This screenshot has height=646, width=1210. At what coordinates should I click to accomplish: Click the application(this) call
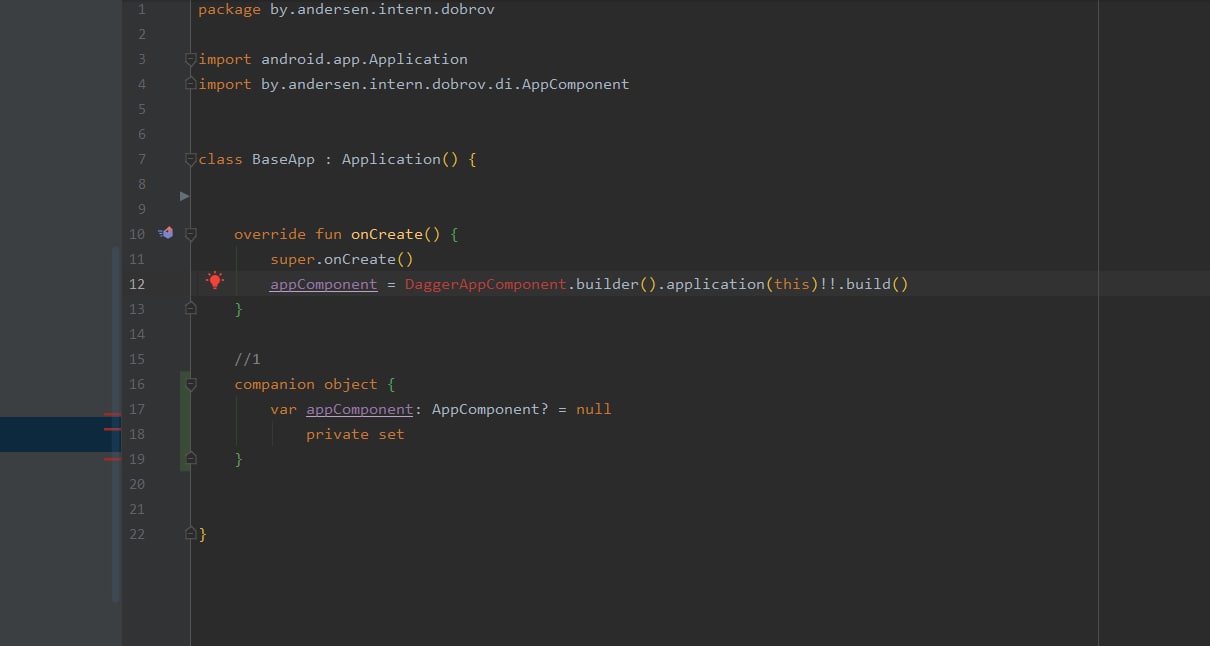[x=741, y=284]
